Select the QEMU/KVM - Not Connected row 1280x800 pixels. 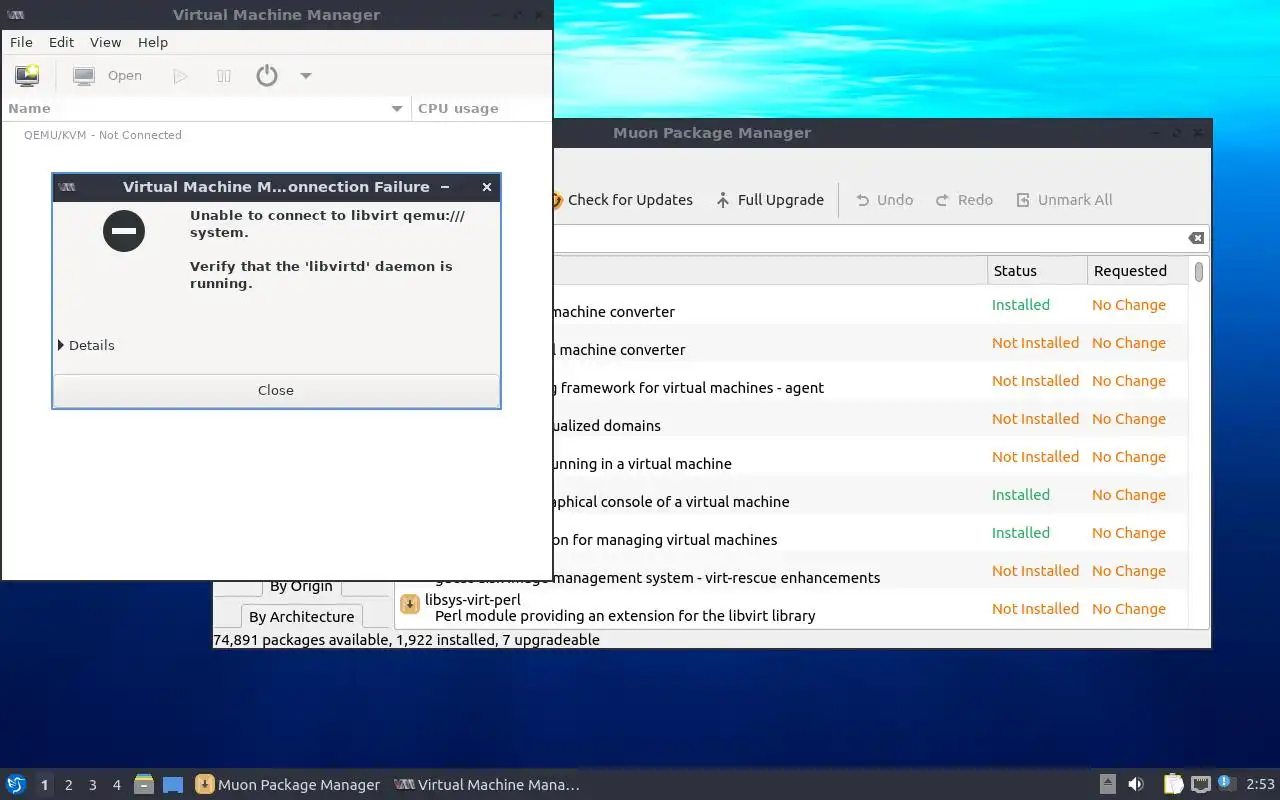click(x=276, y=135)
